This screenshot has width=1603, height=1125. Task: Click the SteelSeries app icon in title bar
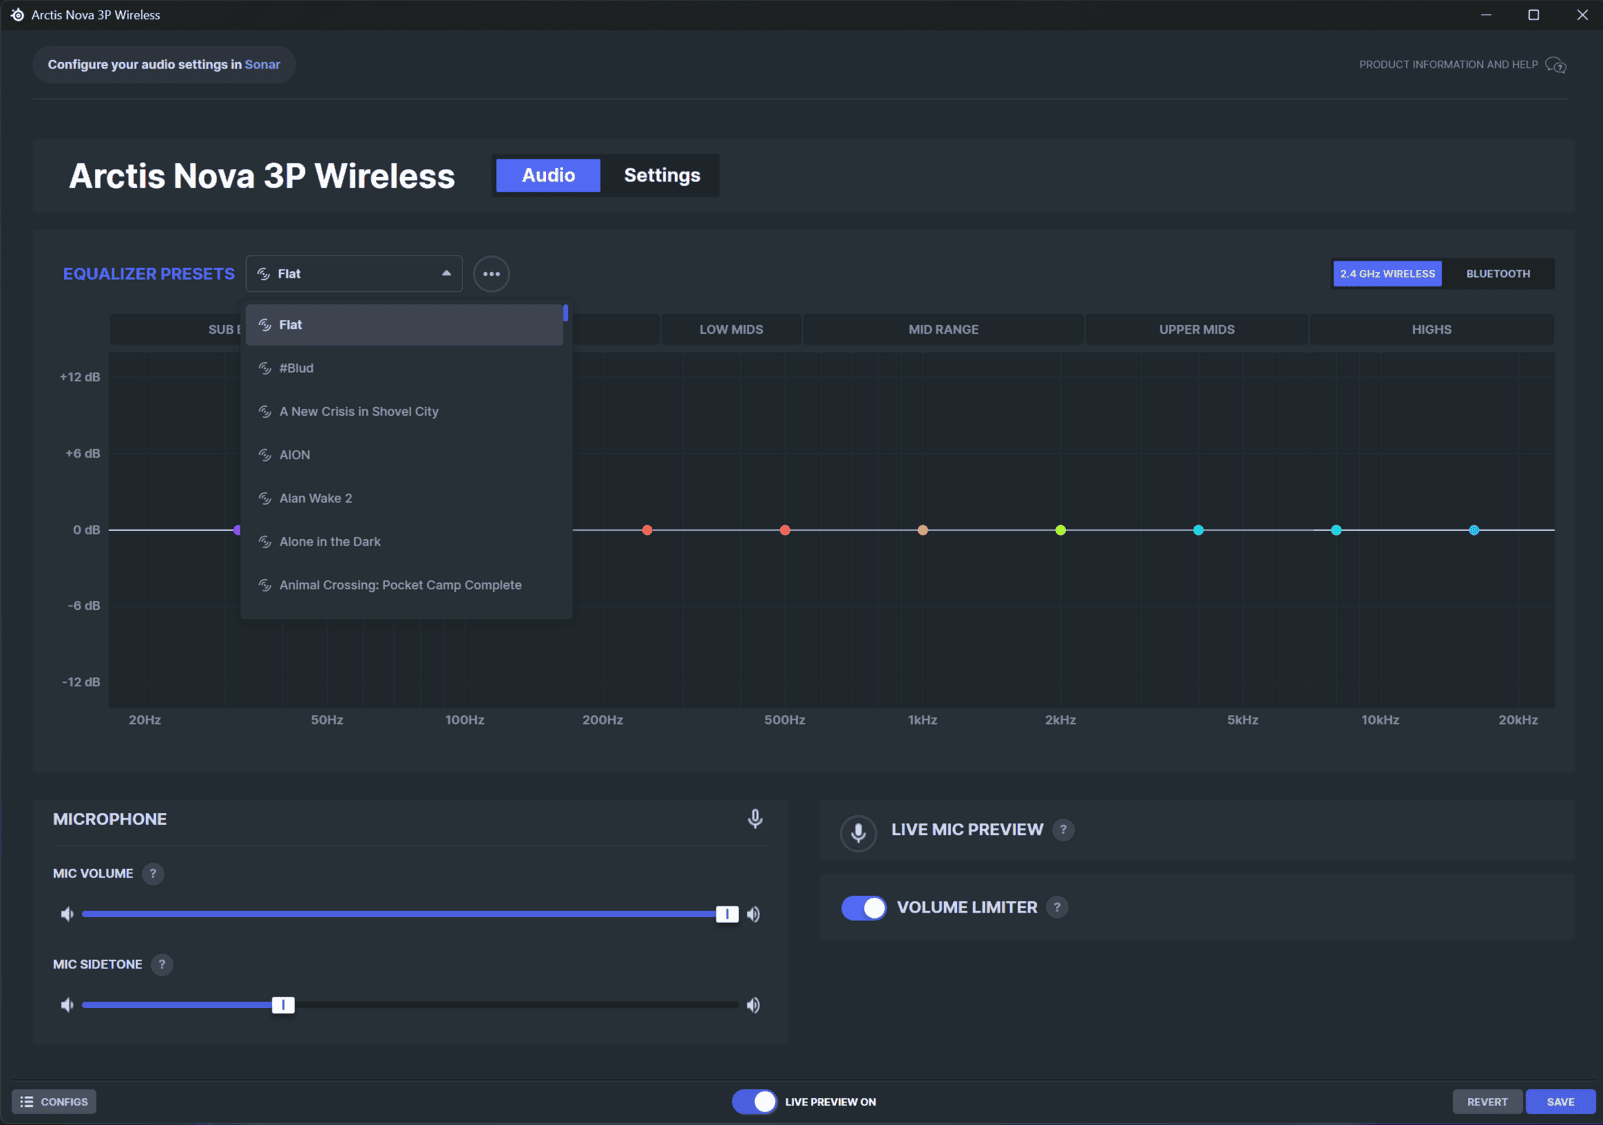[x=17, y=15]
